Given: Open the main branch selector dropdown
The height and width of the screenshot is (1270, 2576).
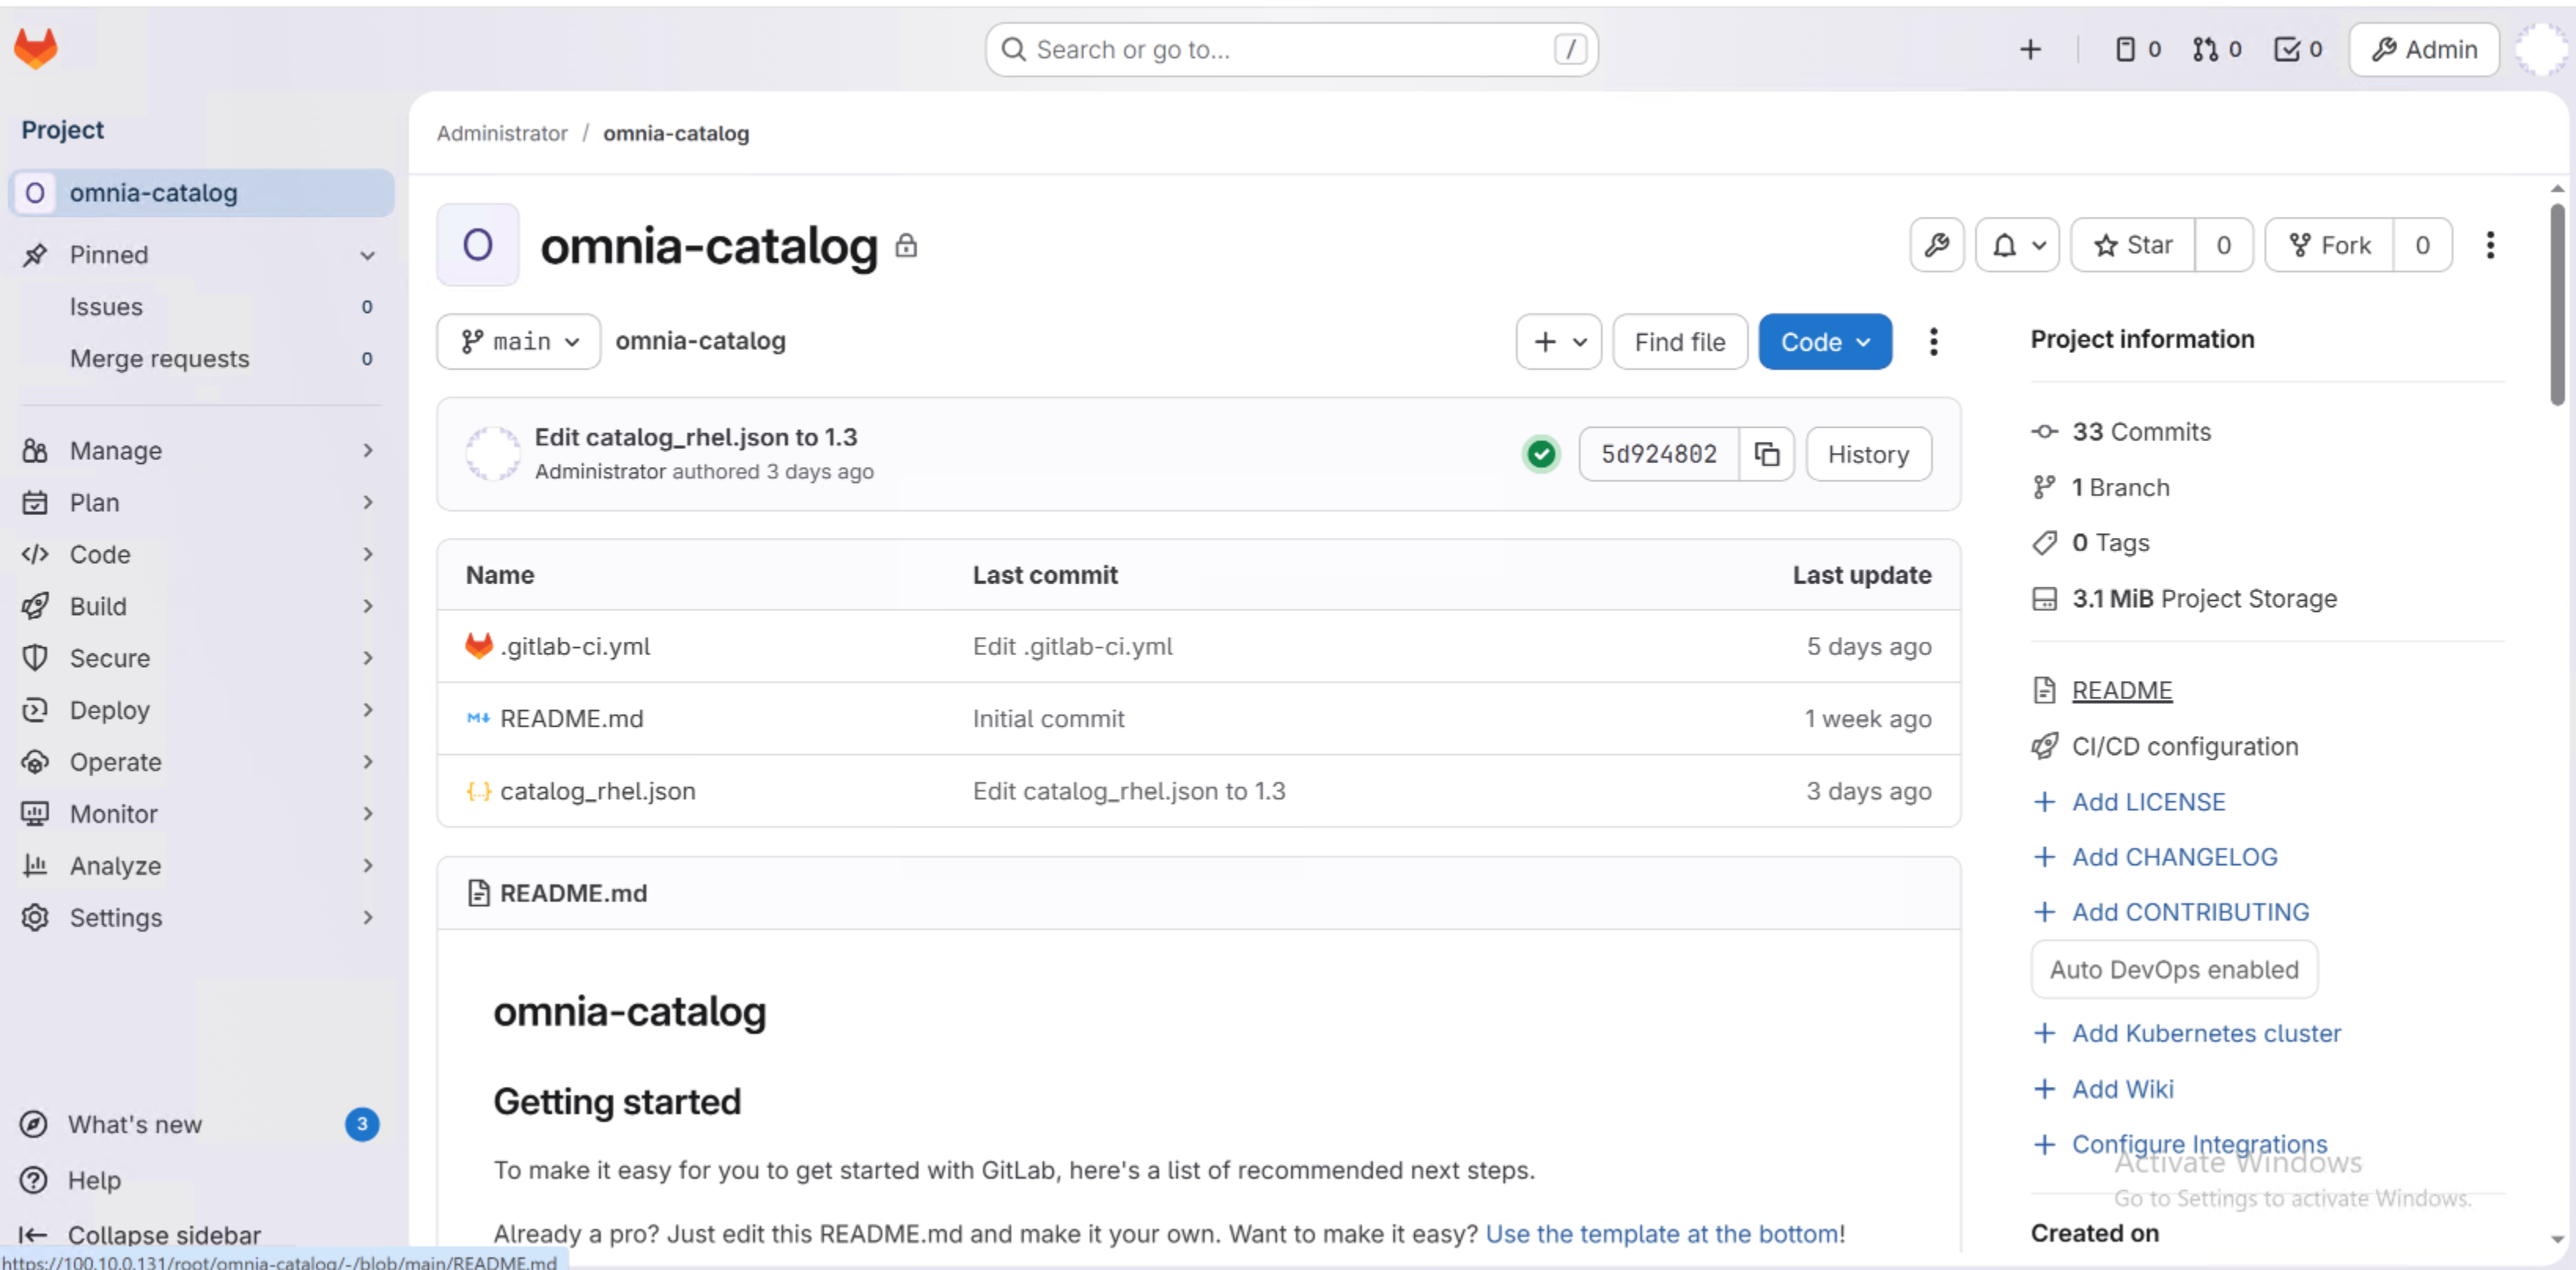Looking at the screenshot, I should point(518,342).
